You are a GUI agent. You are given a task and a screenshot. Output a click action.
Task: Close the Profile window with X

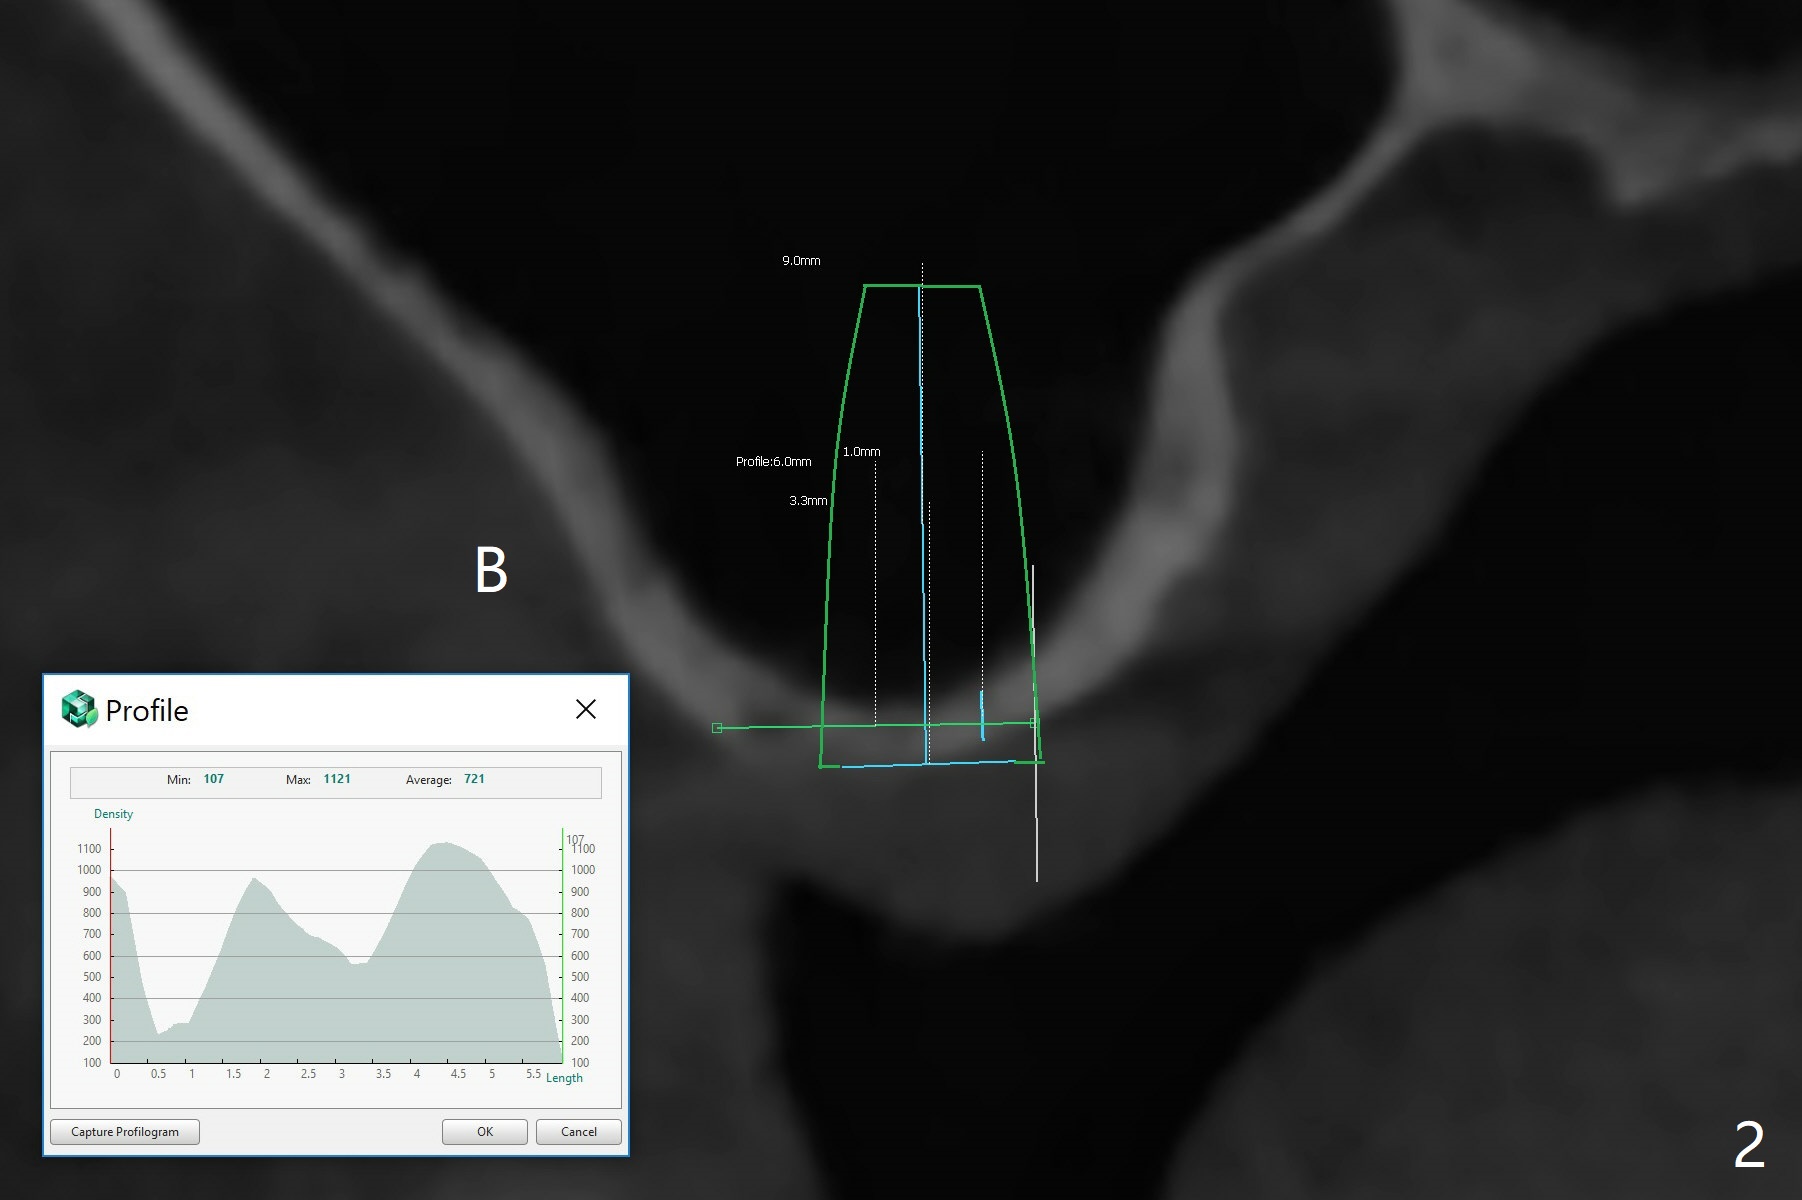586,709
